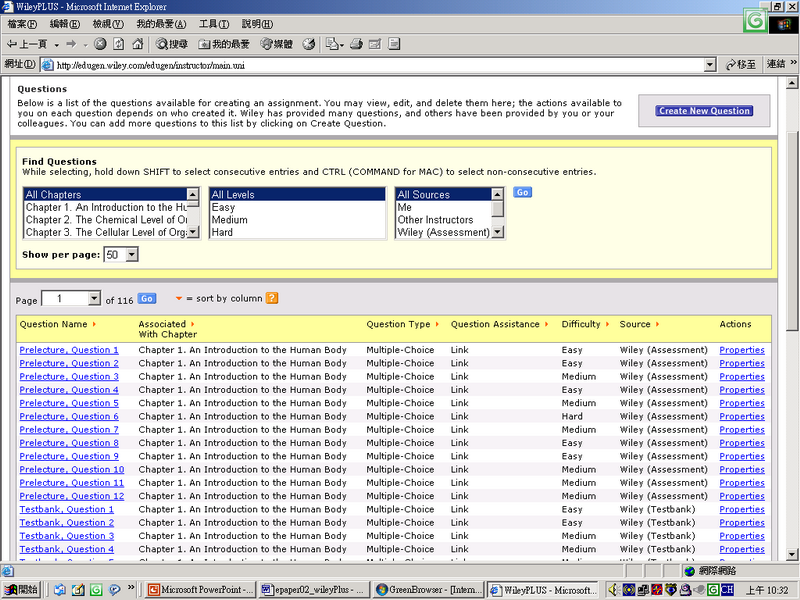Click the Forward arrow toolbar button
The height and width of the screenshot is (600, 800).
coord(71,44)
